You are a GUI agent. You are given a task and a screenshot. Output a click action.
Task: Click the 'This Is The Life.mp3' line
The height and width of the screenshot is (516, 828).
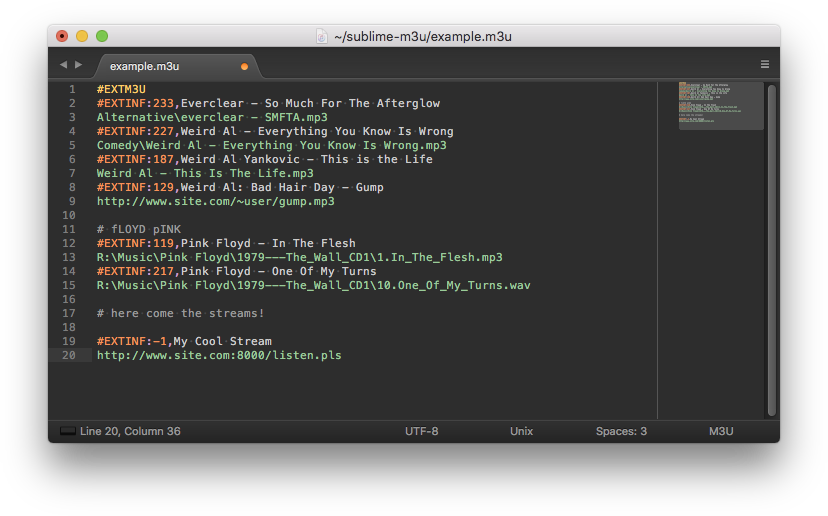pyautogui.click(x=205, y=173)
